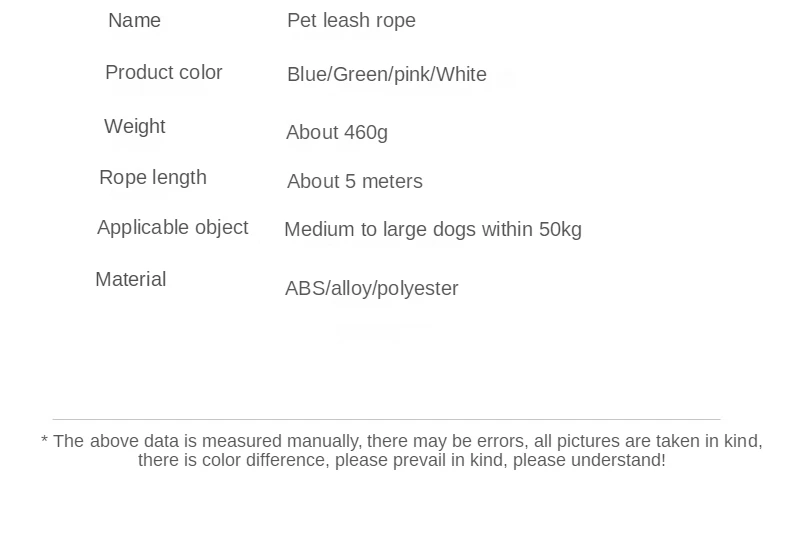Click the word "Blue" in colors
This screenshot has width=789, height=555.
click(x=307, y=75)
